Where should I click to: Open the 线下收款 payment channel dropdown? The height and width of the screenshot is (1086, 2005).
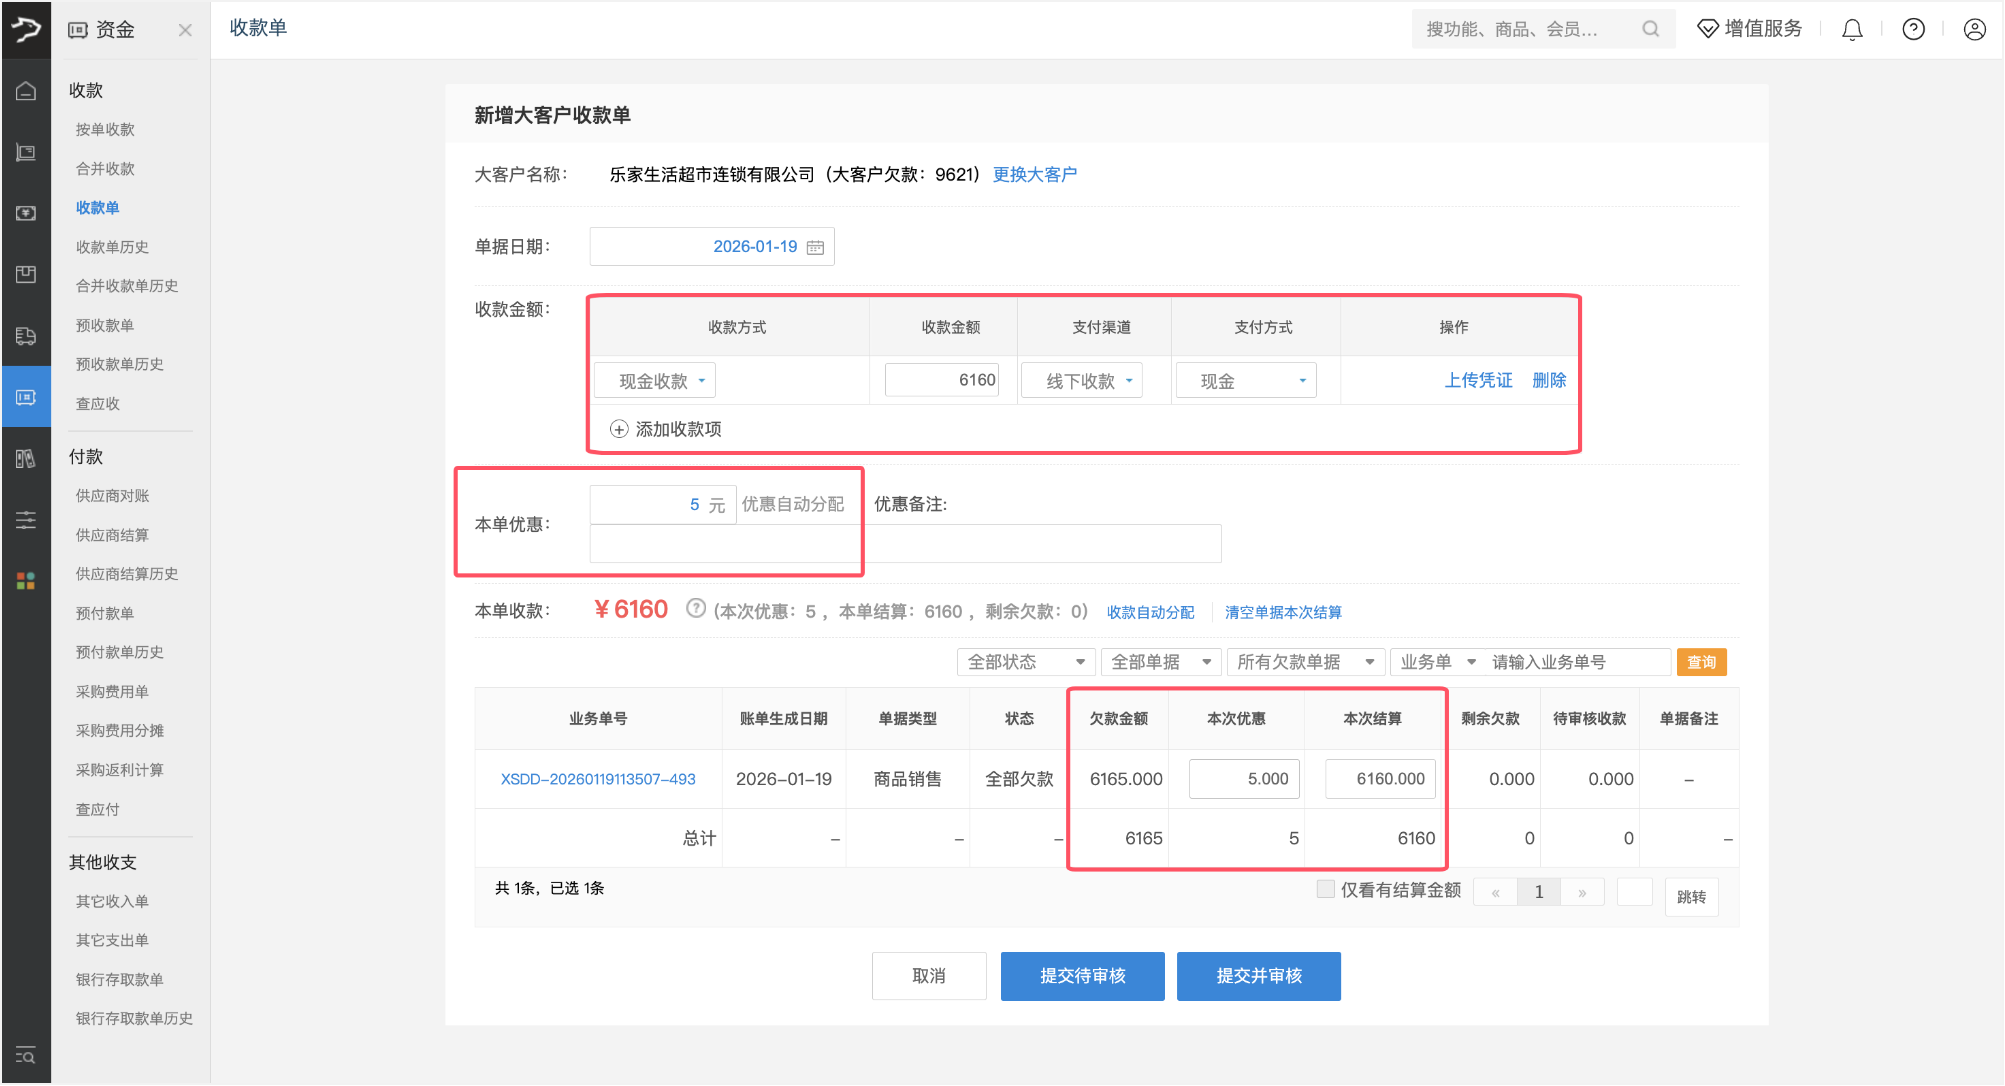coord(1082,381)
